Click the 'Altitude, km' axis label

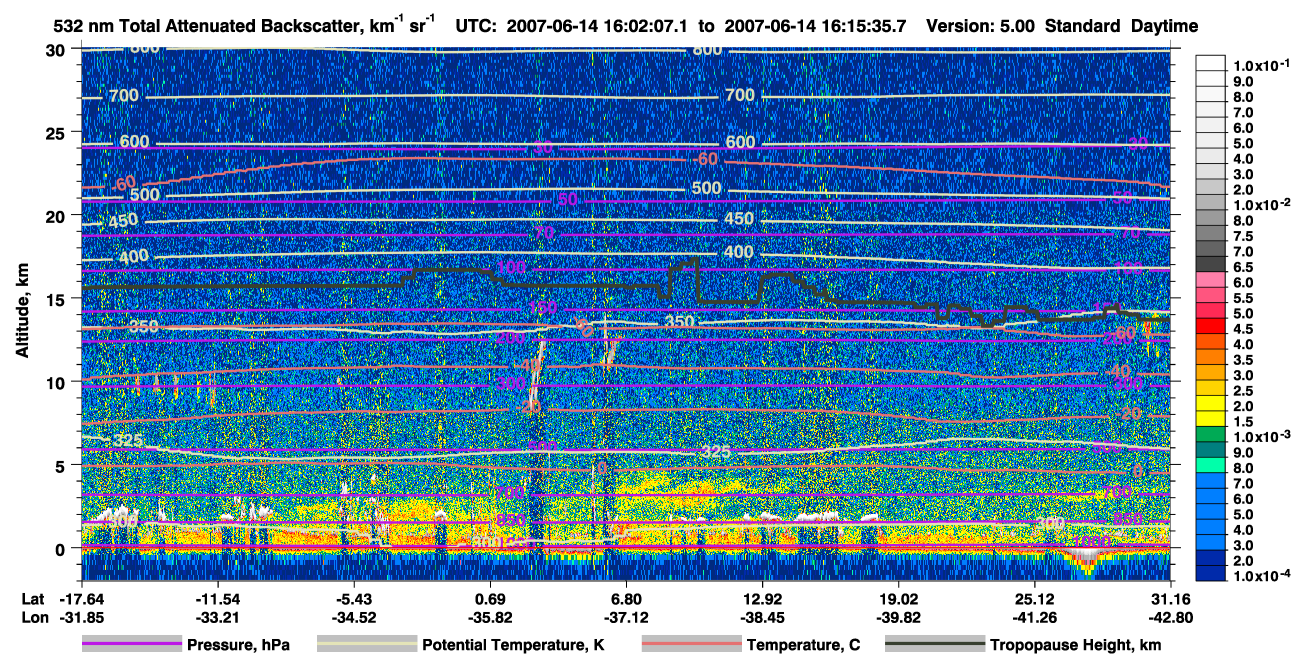click(22, 313)
